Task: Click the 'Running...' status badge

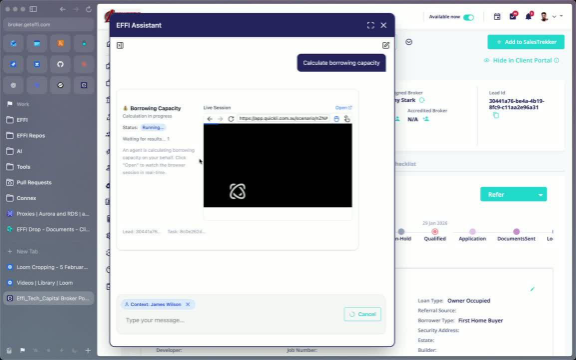Action: tap(153, 127)
